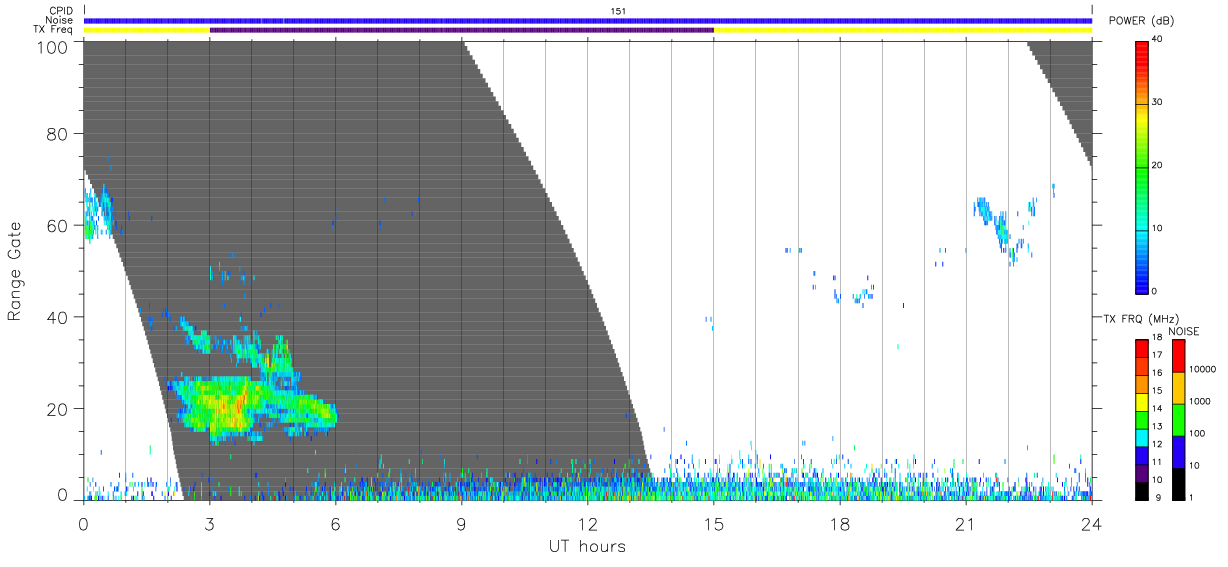Click the blue Noise strip above the plot
1228x567 pixels.
[x=588, y=20]
